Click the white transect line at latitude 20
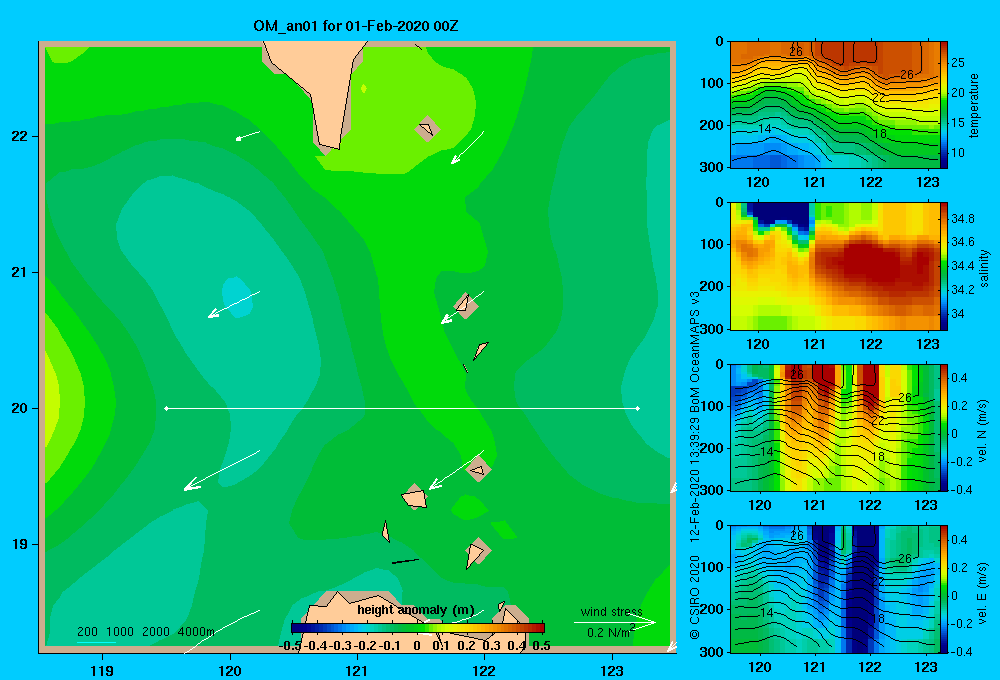Screen dimensions: 1000x680 point(402,408)
